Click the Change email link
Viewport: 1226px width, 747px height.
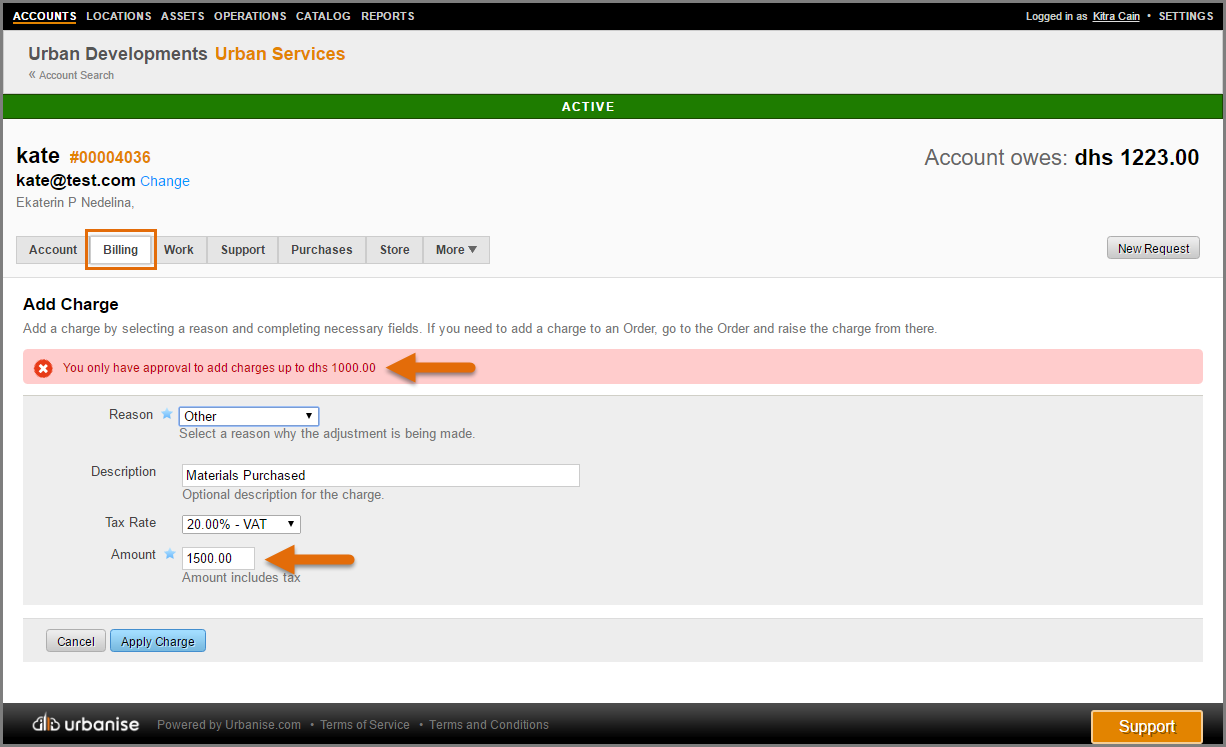click(165, 181)
